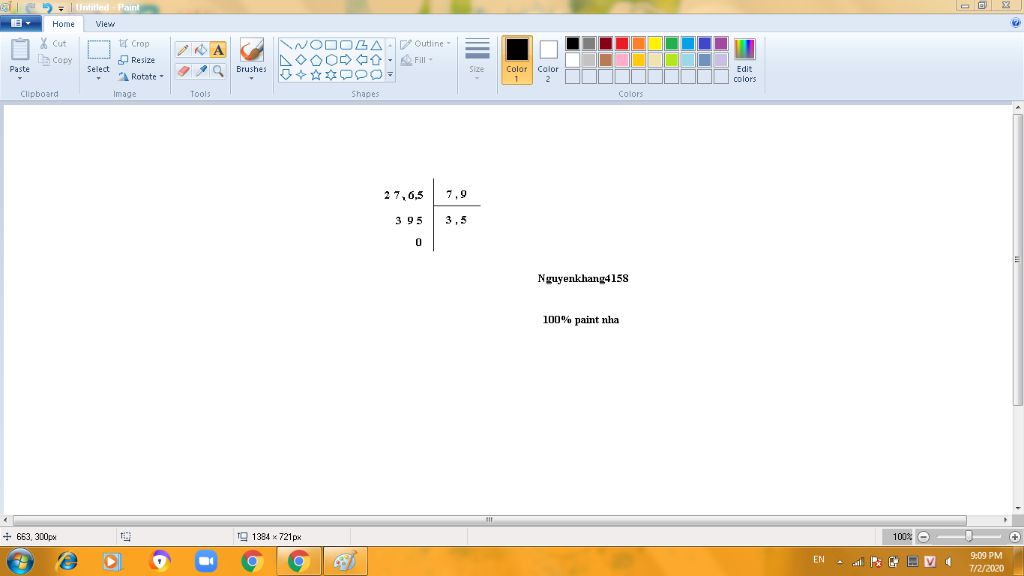Select the Color picker eyedropper tool
This screenshot has height=576, width=1024.
pos(200,71)
